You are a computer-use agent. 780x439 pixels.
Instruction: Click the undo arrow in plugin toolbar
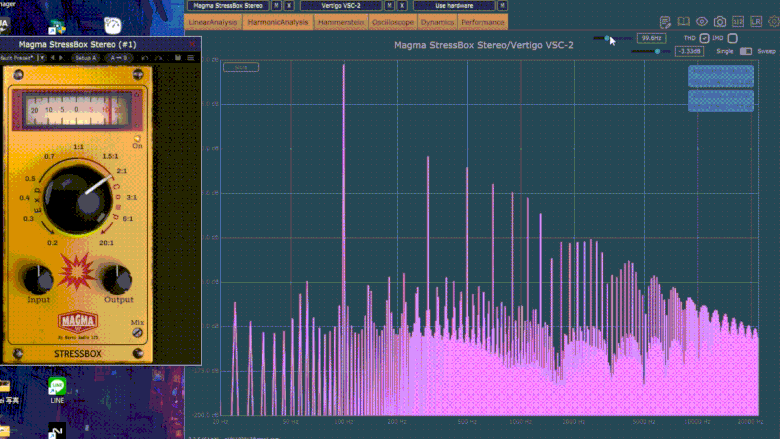tap(145, 58)
